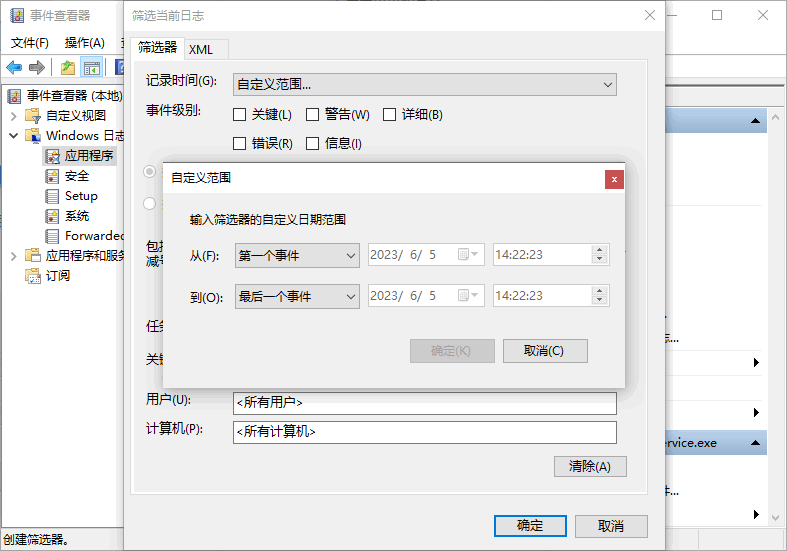Viewport: 787px width, 551px height.
Task: Tick the 错误(R) event level checkbox
Action: [x=240, y=144]
